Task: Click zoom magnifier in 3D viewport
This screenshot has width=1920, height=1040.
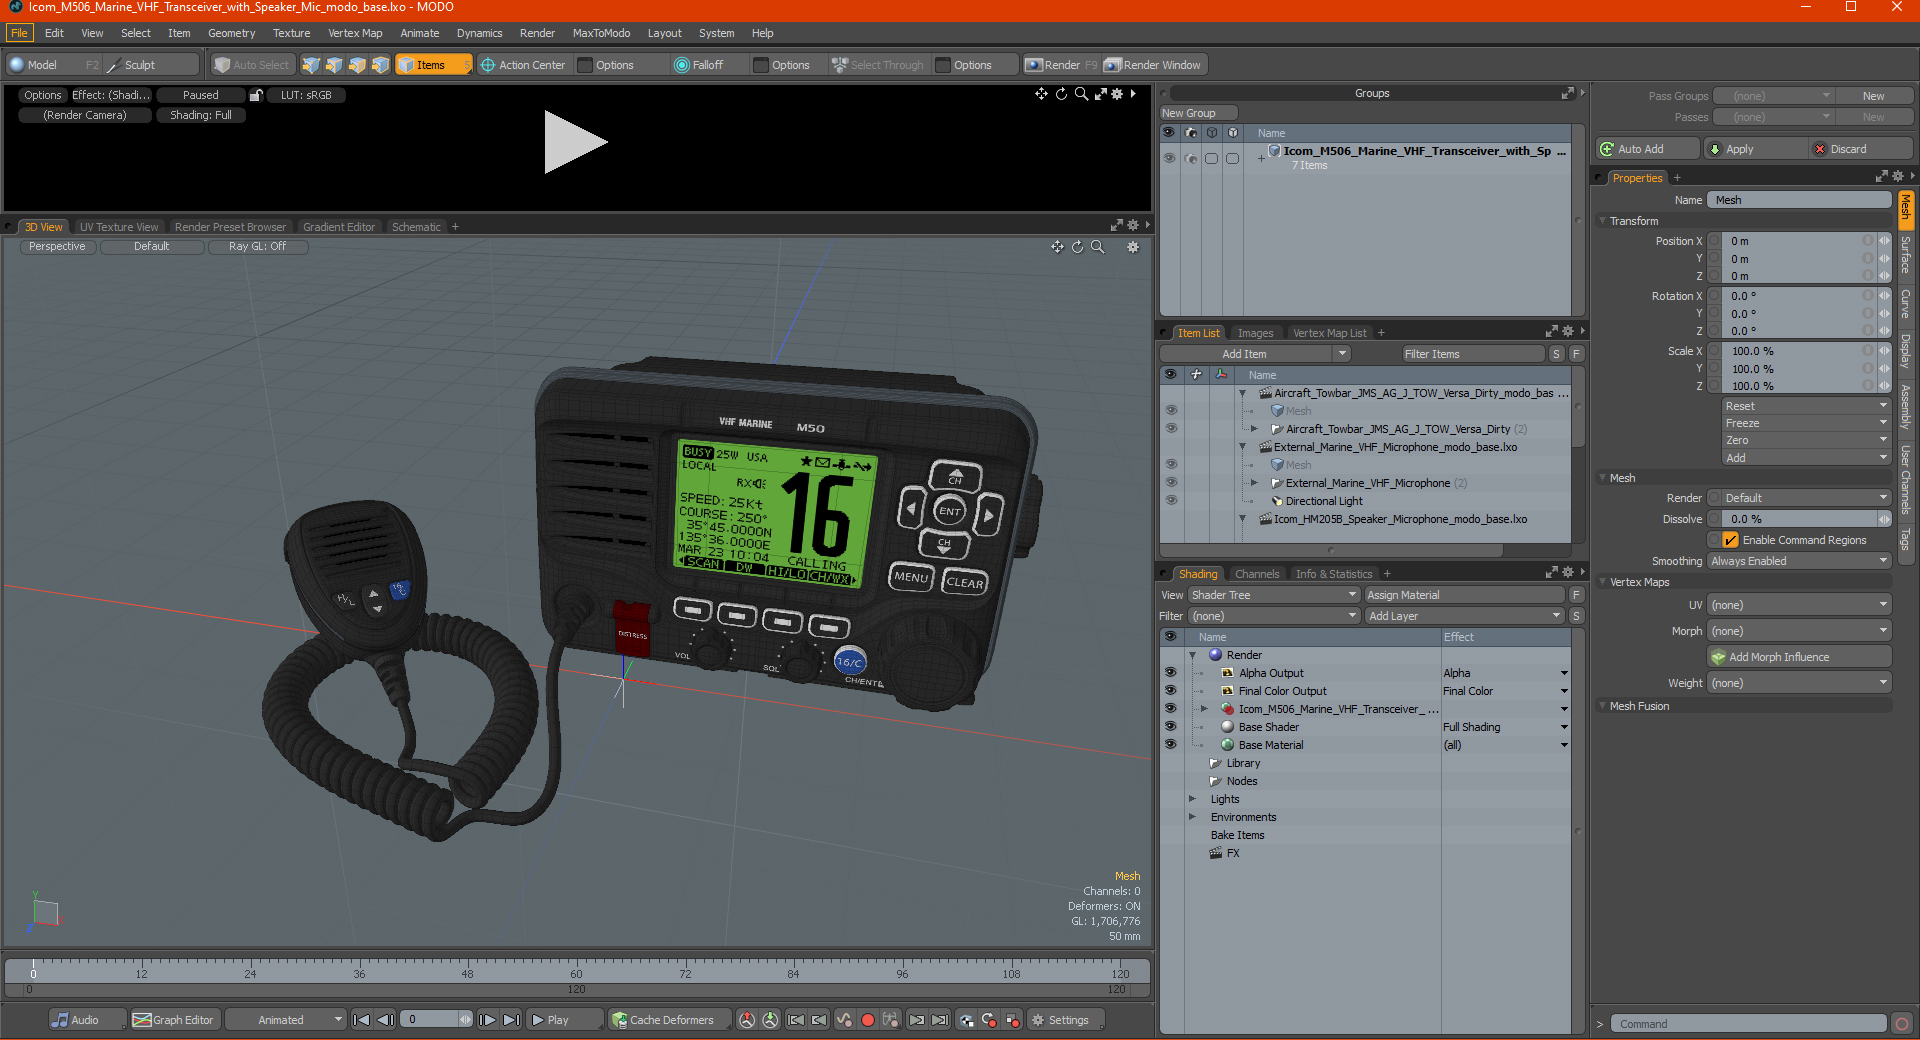Action: pyautogui.click(x=1097, y=247)
